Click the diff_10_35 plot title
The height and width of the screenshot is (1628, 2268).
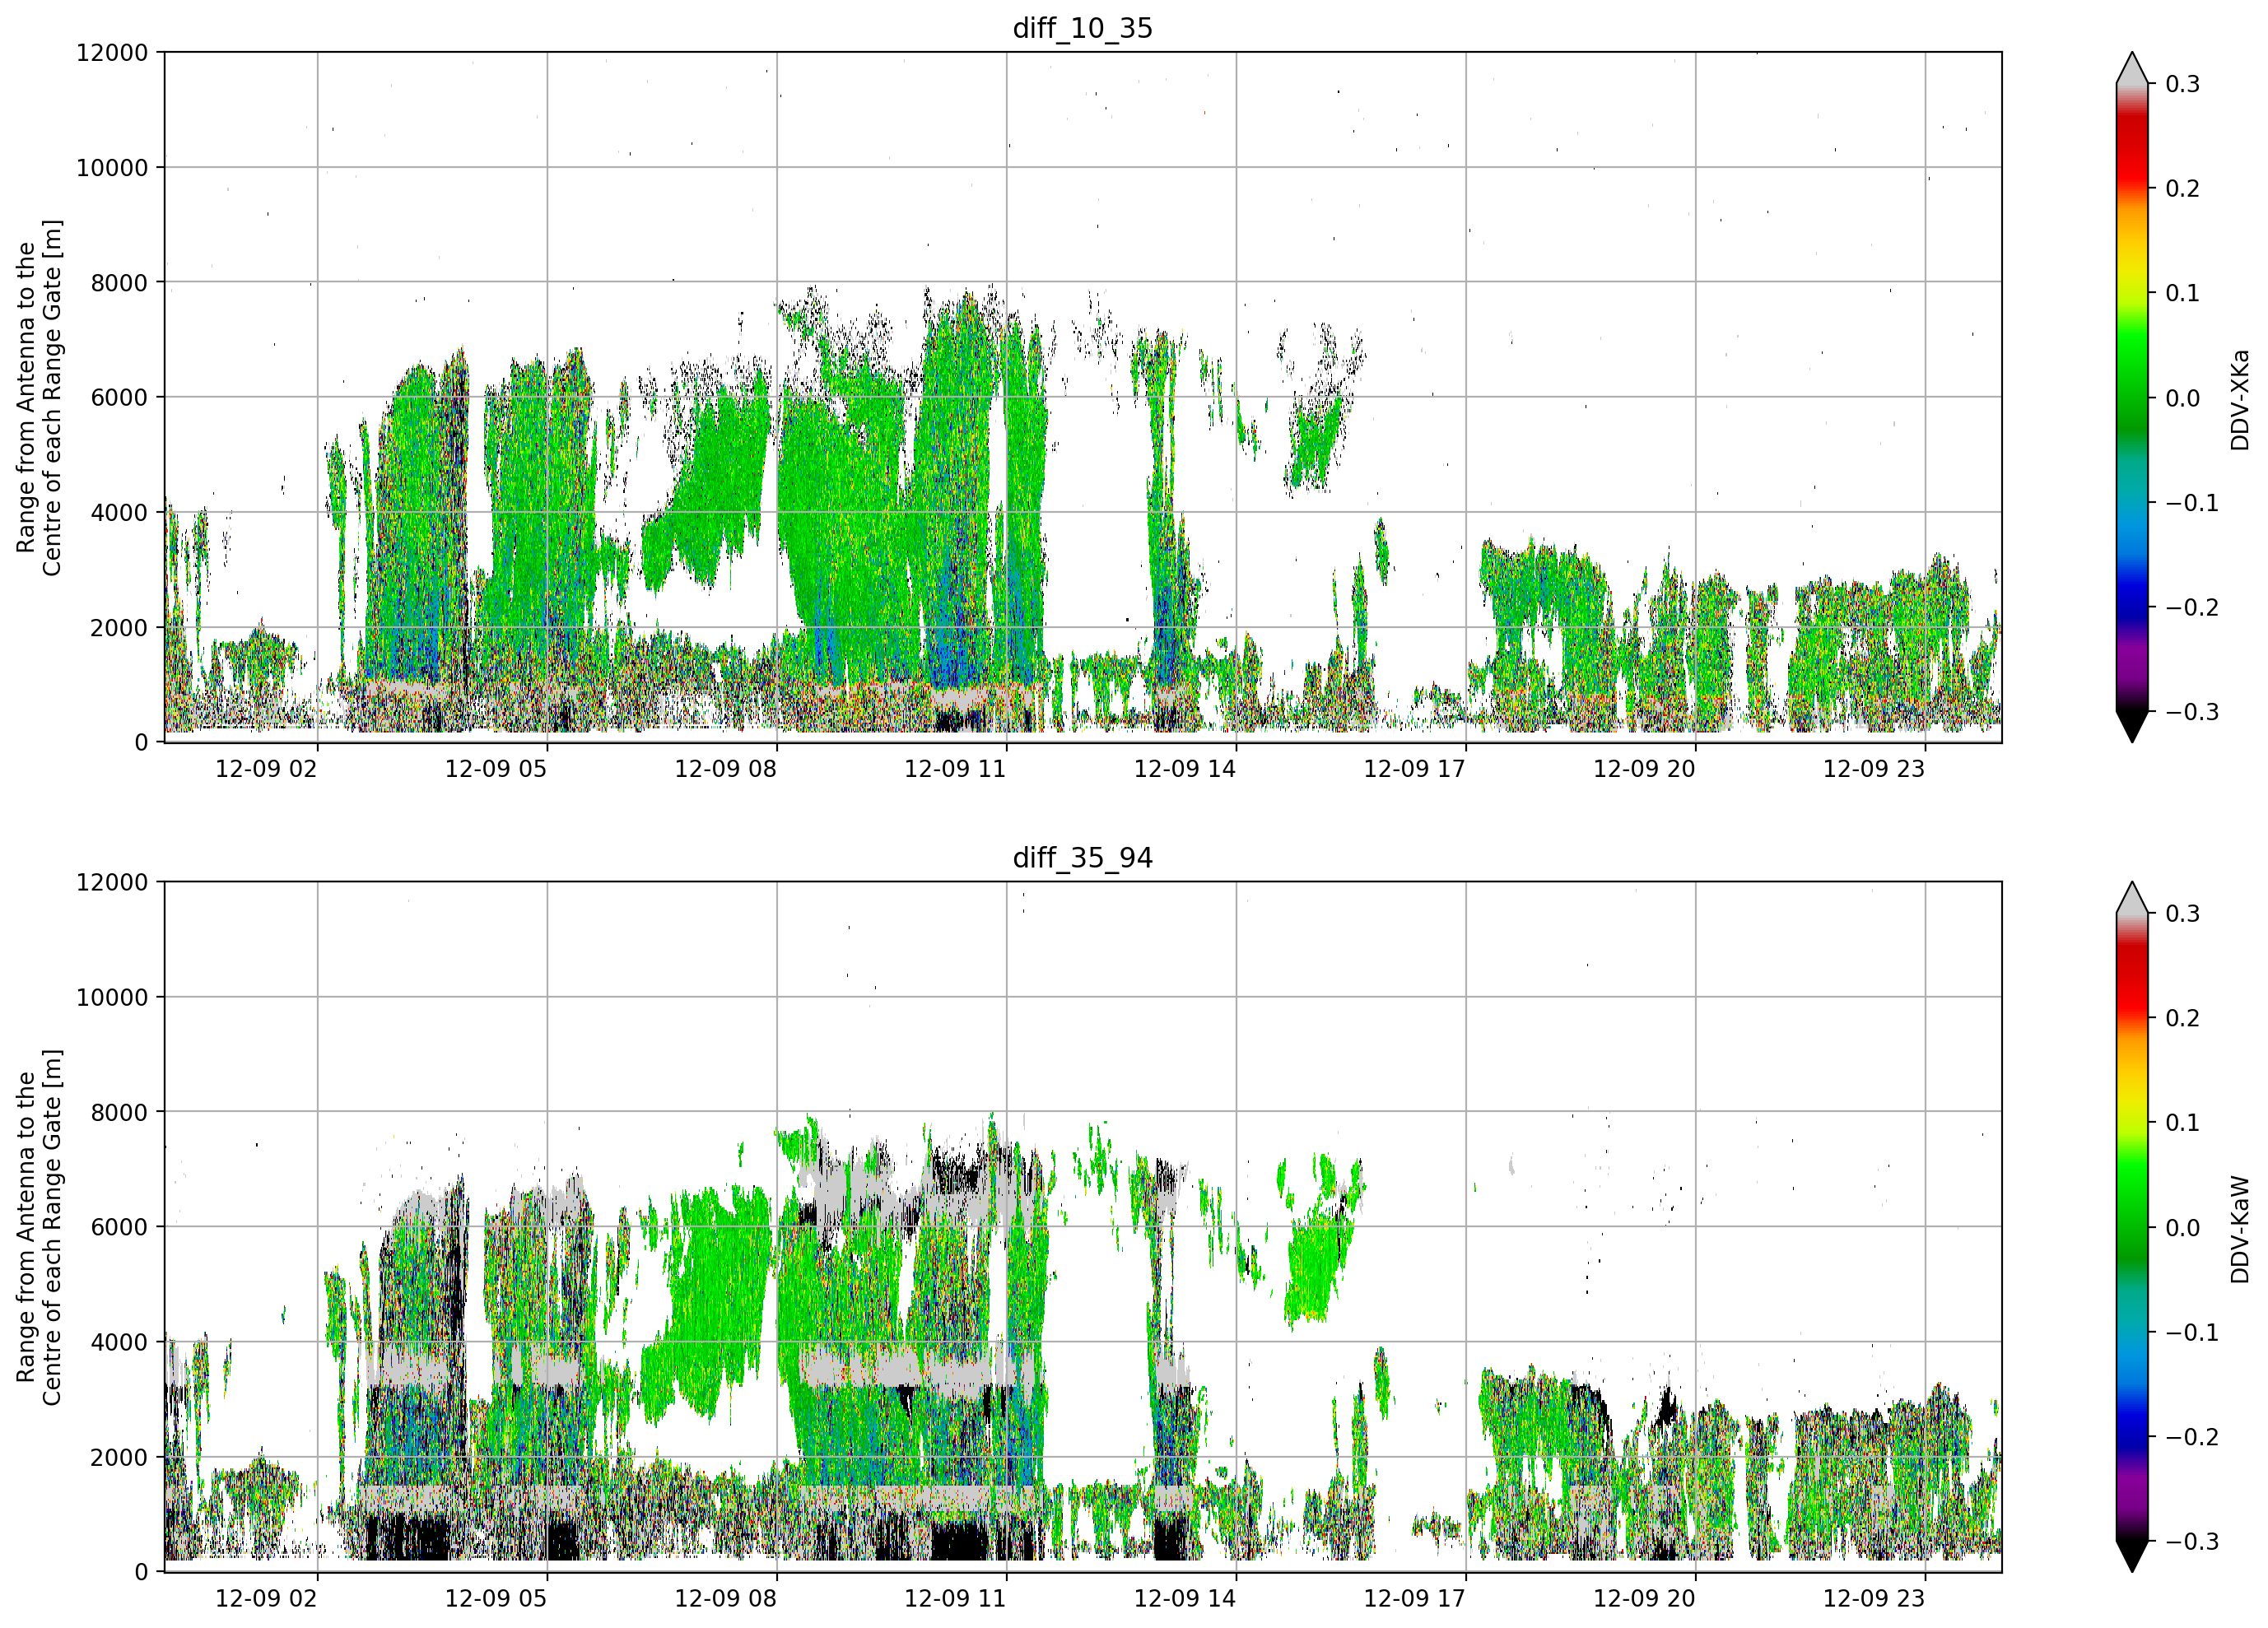click(1082, 28)
